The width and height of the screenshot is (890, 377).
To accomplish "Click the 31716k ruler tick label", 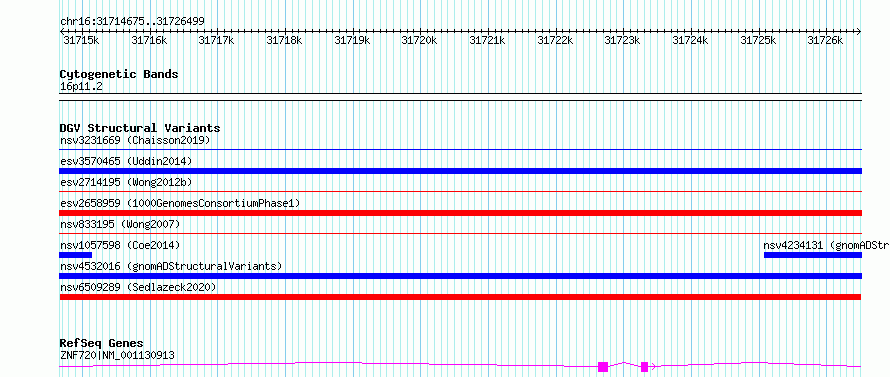I will [x=149, y=40].
